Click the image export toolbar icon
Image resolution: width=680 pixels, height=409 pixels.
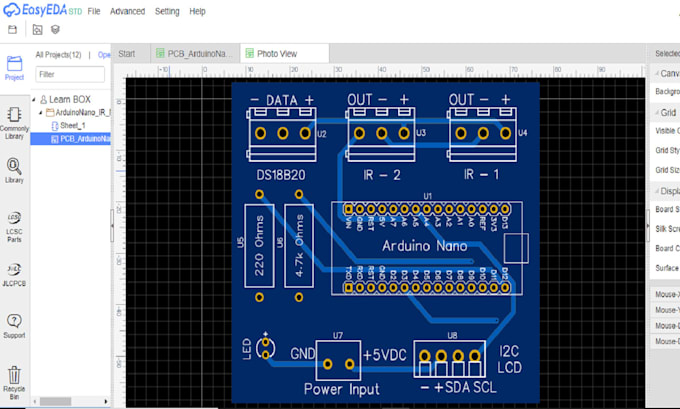point(37,29)
